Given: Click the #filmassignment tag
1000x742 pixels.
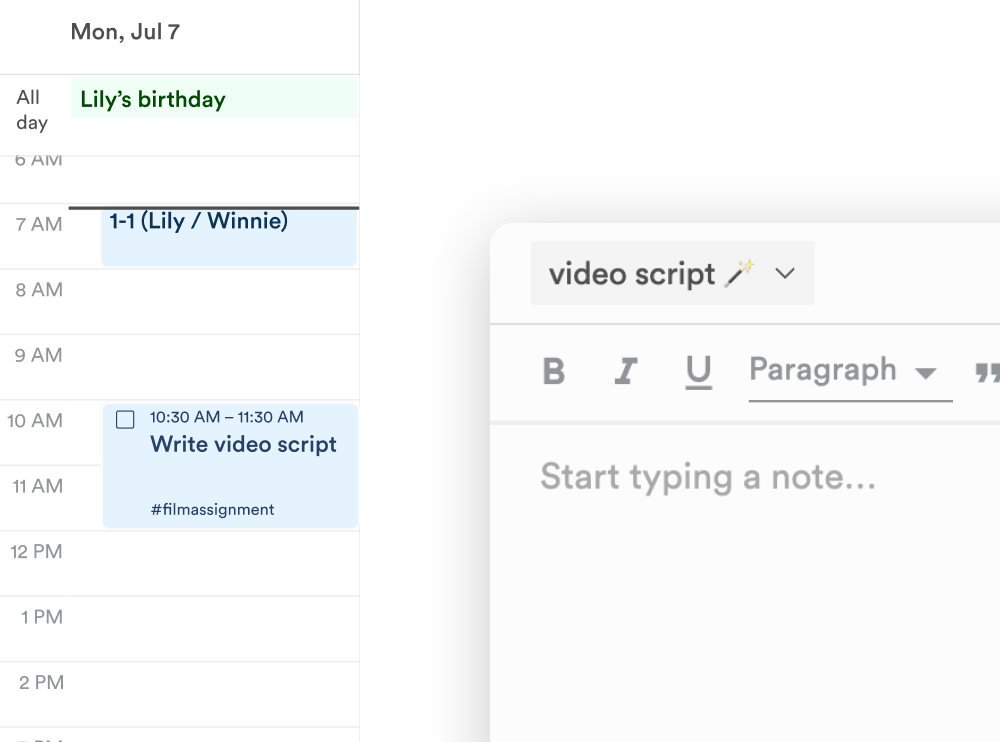Looking at the screenshot, I should [212, 510].
